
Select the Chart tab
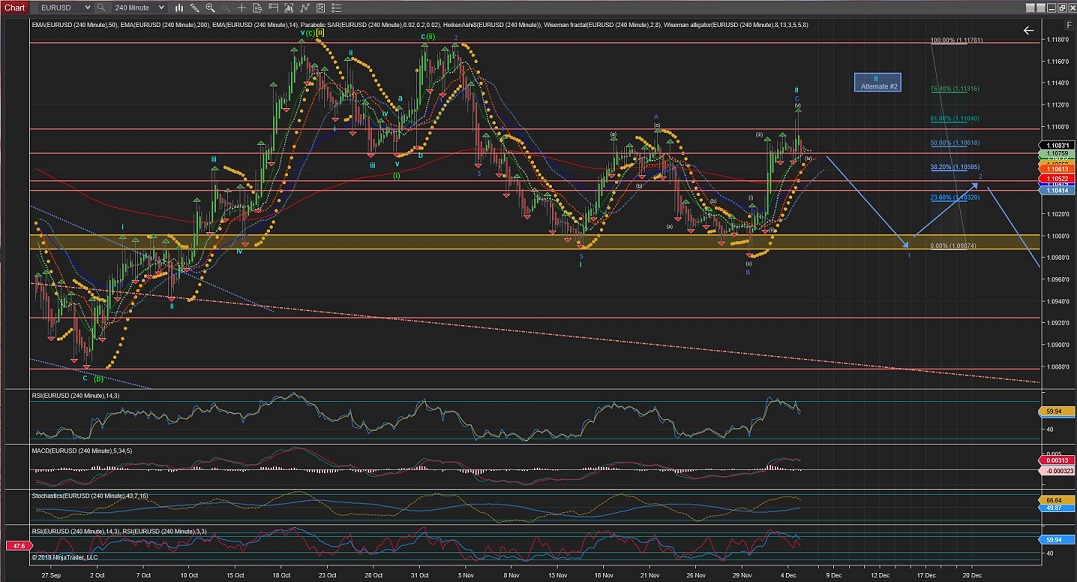pyautogui.click(x=14, y=8)
